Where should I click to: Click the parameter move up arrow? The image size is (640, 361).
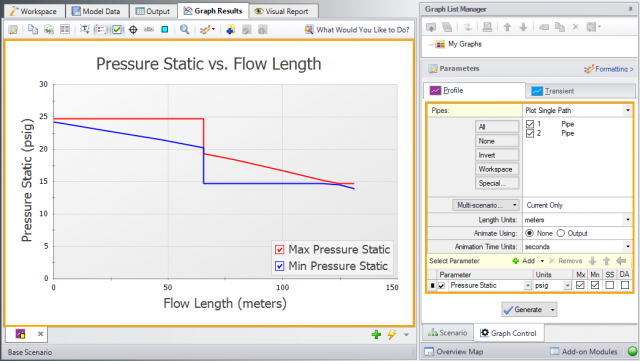(x=607, y=261)
